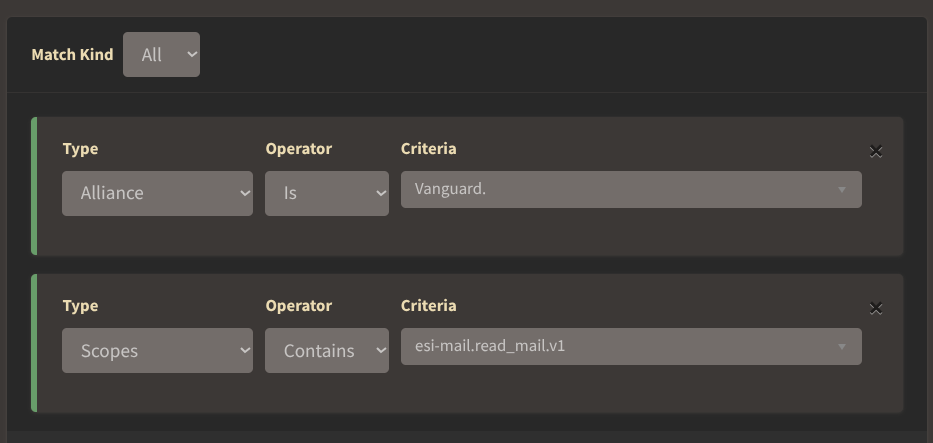The width and height of the screenshot is (933, 443).
Task: Change the "Contains" operator dropdown
Action: coord(326,351)
